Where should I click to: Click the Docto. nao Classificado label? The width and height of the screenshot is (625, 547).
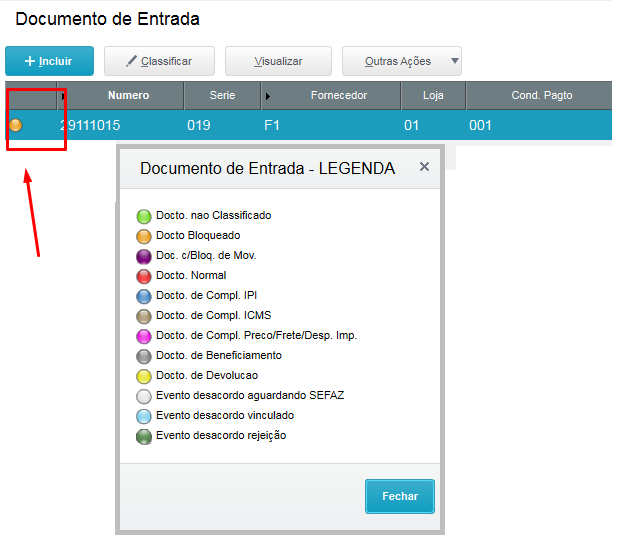pos(214,215)
